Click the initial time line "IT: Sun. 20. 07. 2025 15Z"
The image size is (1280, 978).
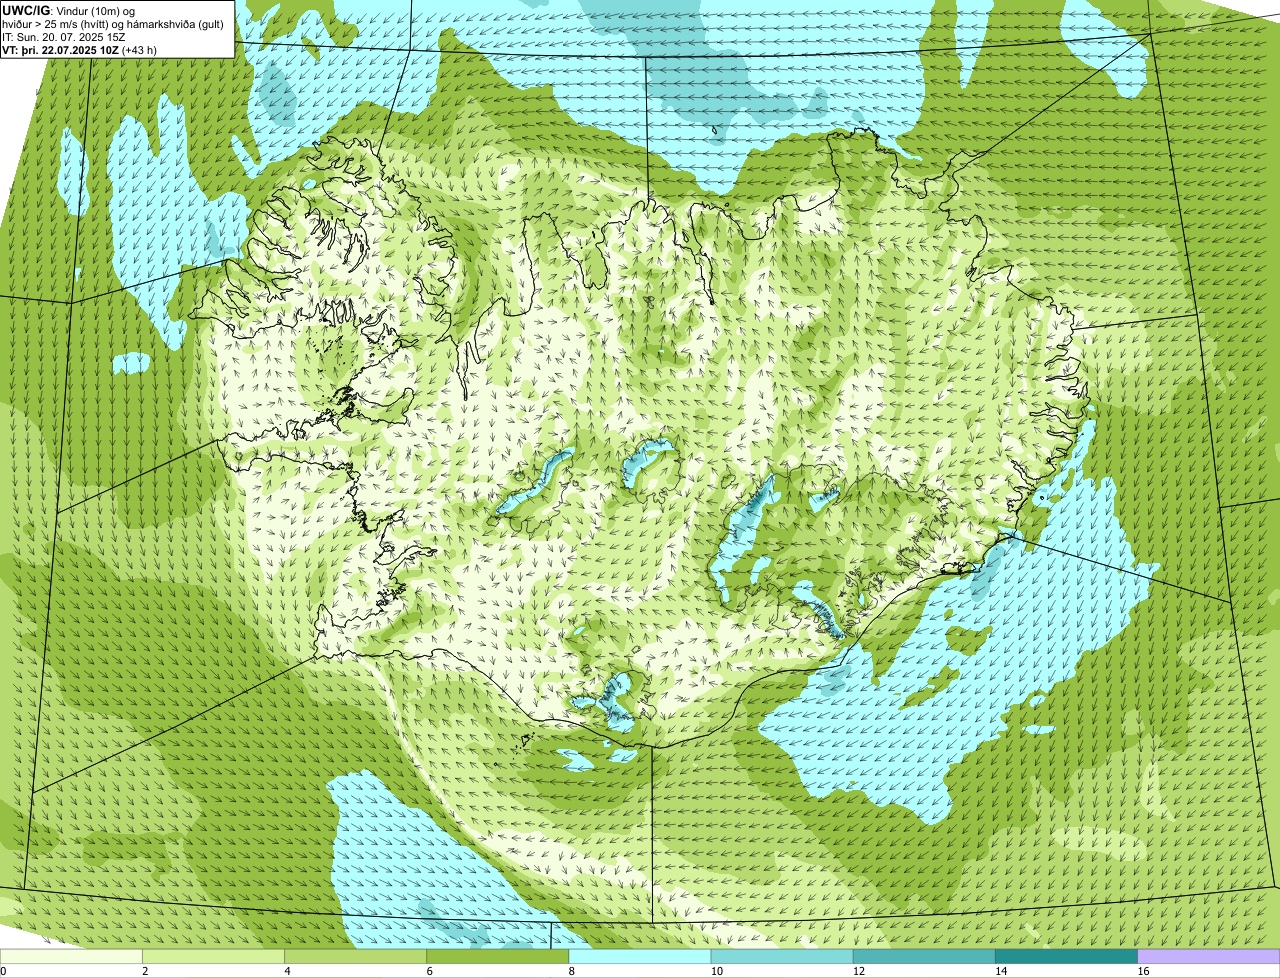click(64, 36)
